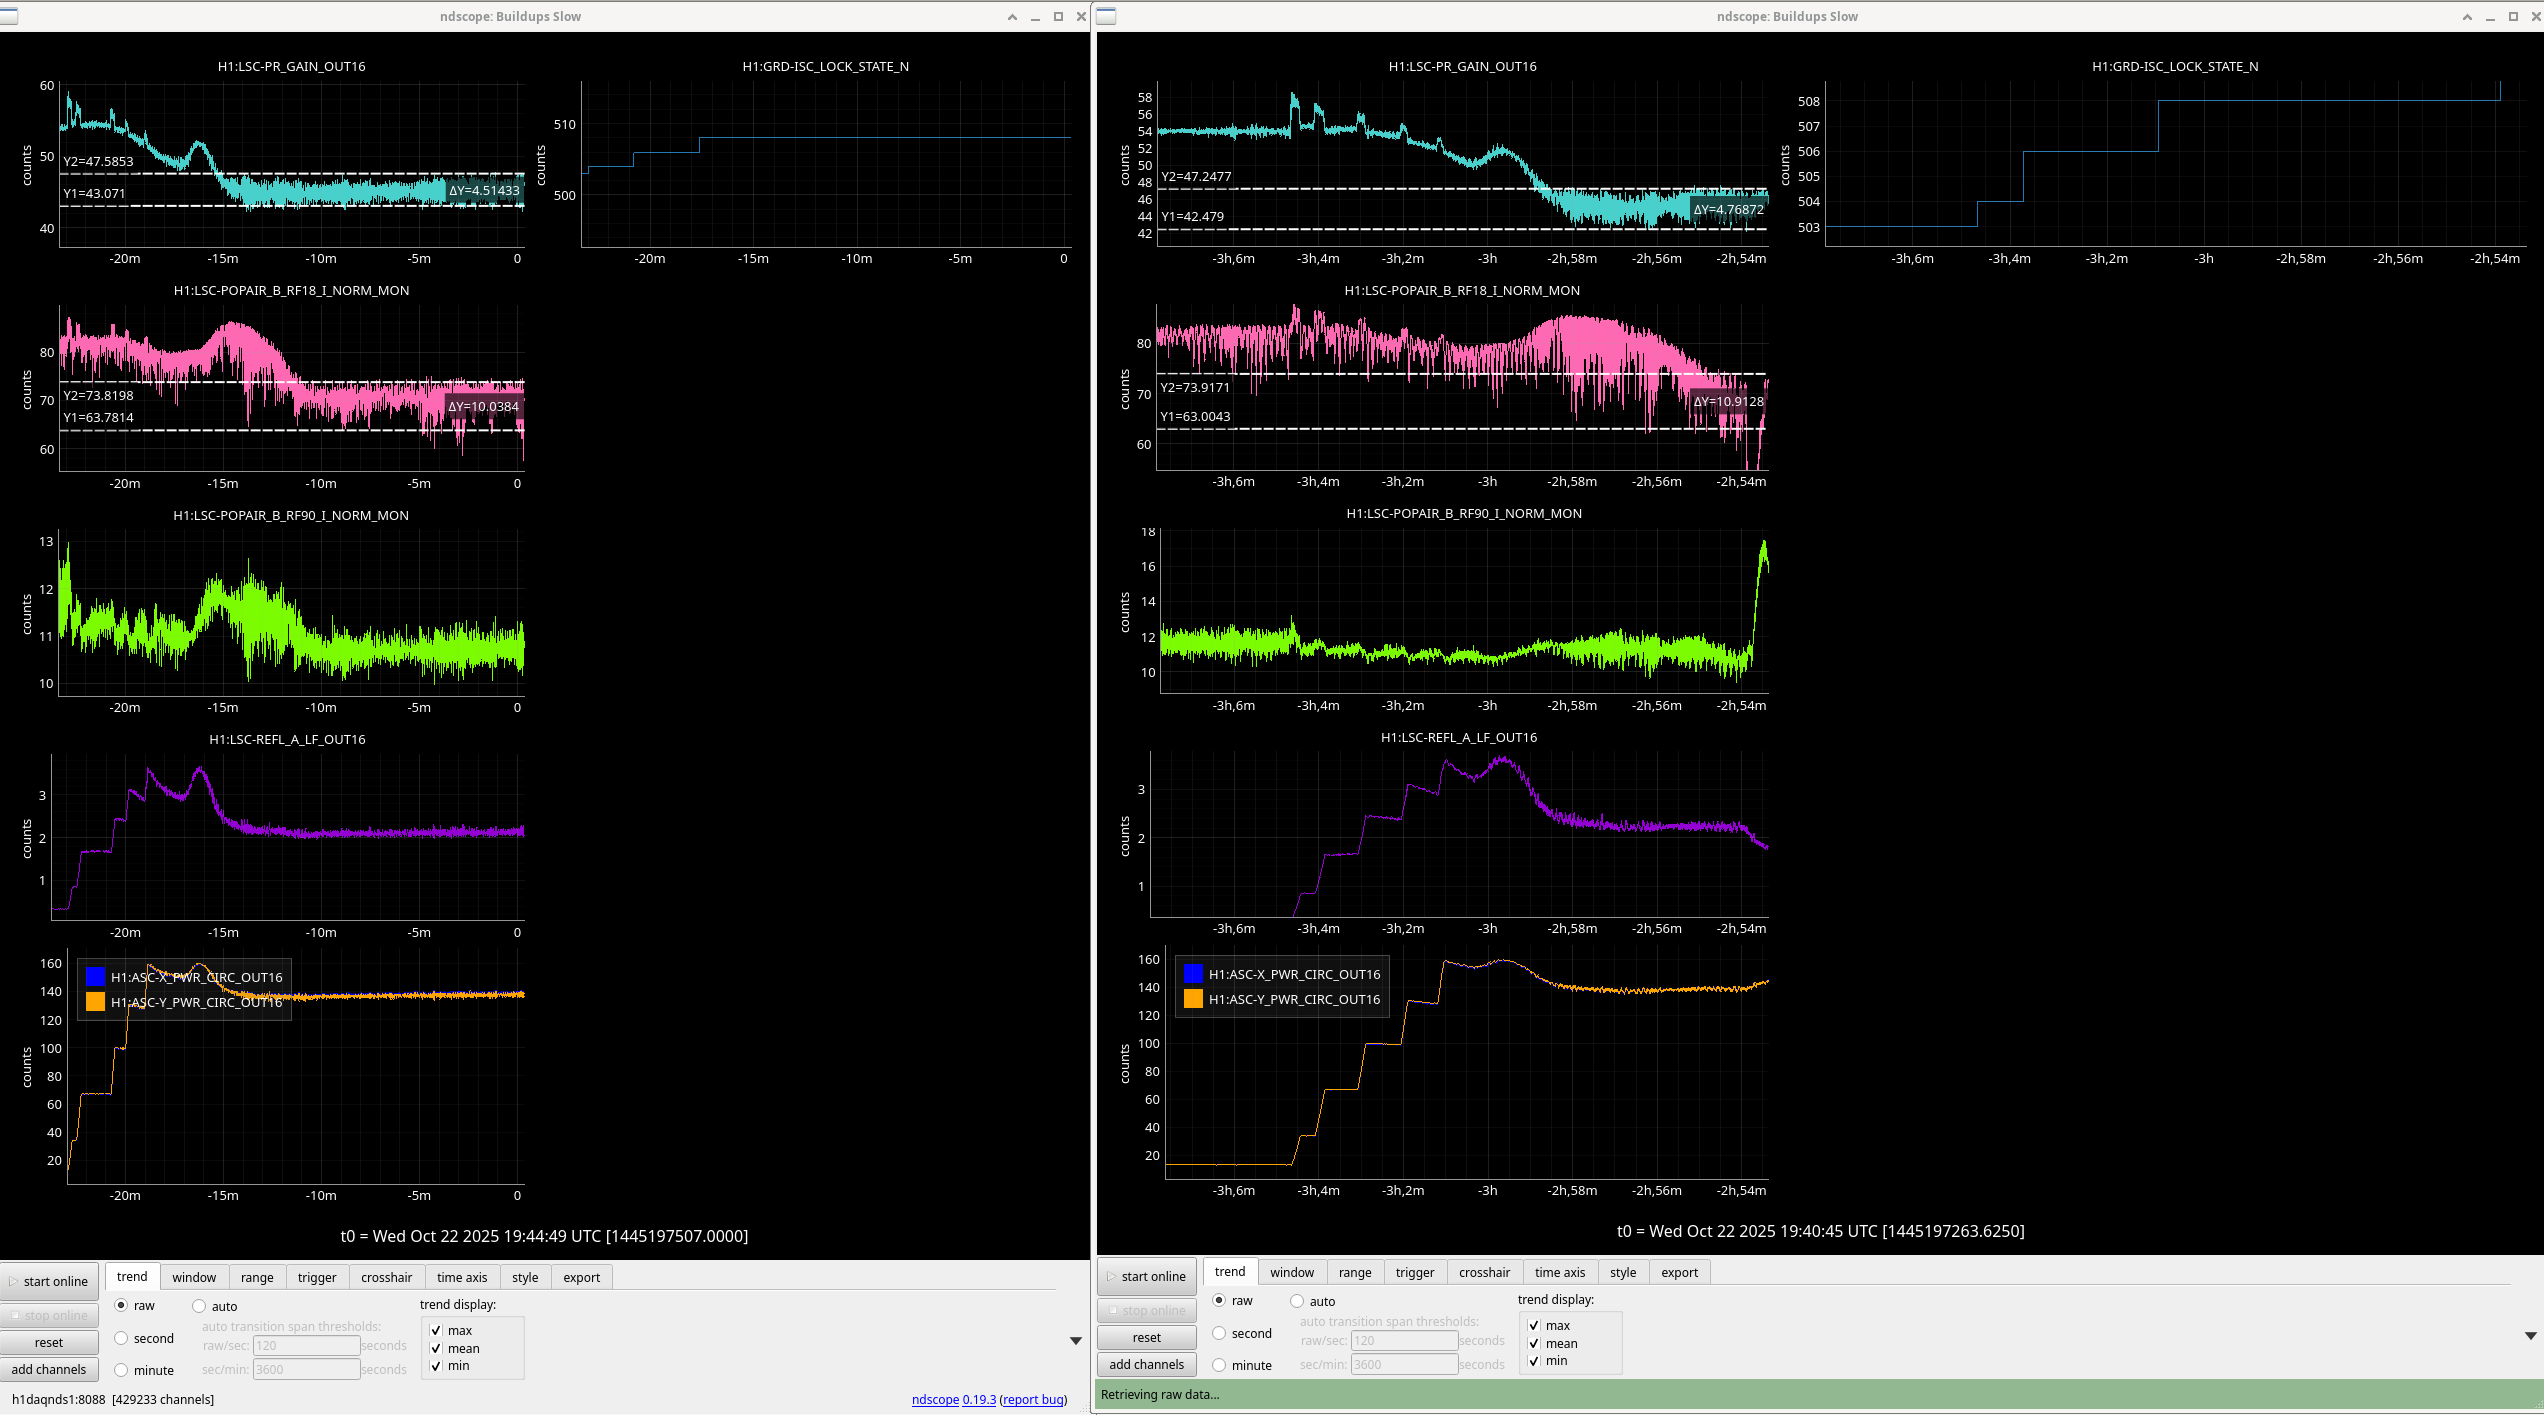This screenshot has height=1415, width=2544.
Task: Open the time axis tab in right window
Action: click(1559, 1272)
